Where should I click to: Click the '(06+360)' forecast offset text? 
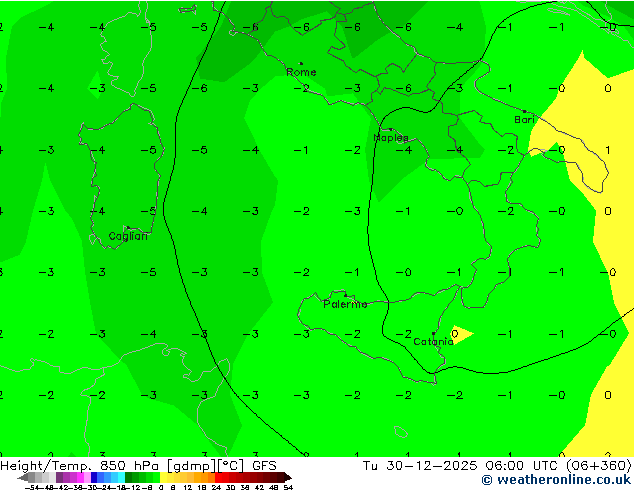point(599,466)
